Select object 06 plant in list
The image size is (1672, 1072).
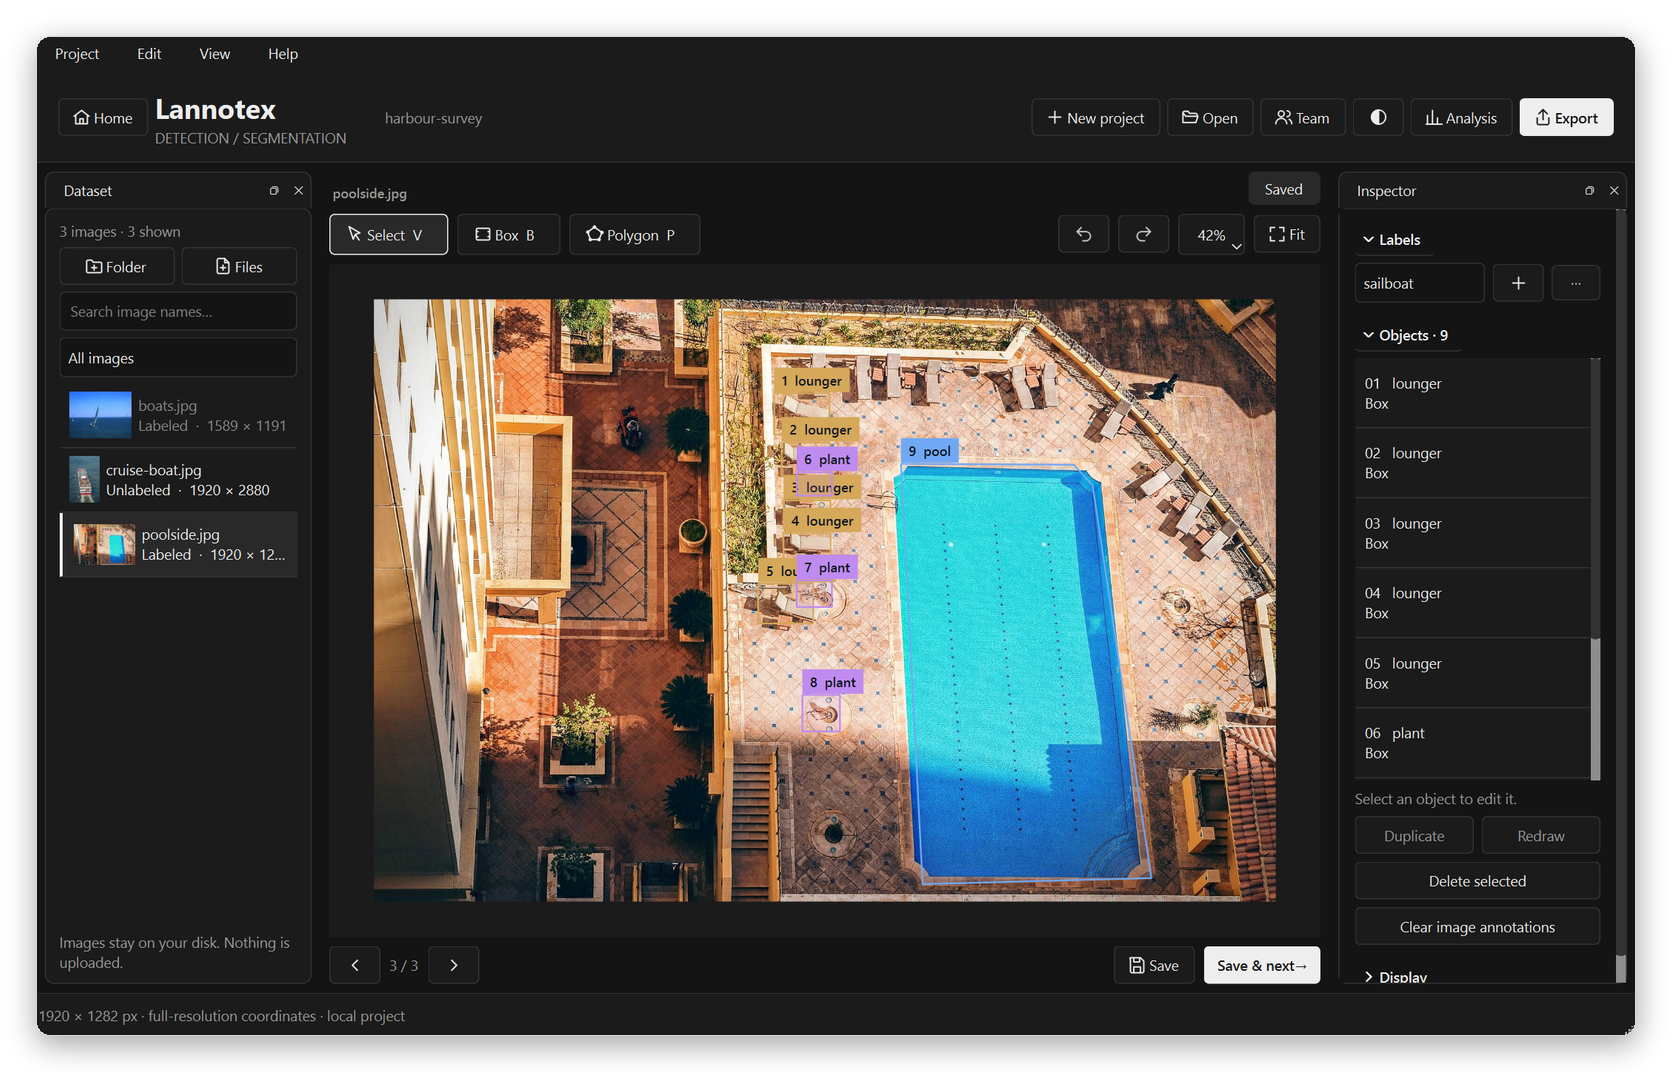click(1473, 743)
